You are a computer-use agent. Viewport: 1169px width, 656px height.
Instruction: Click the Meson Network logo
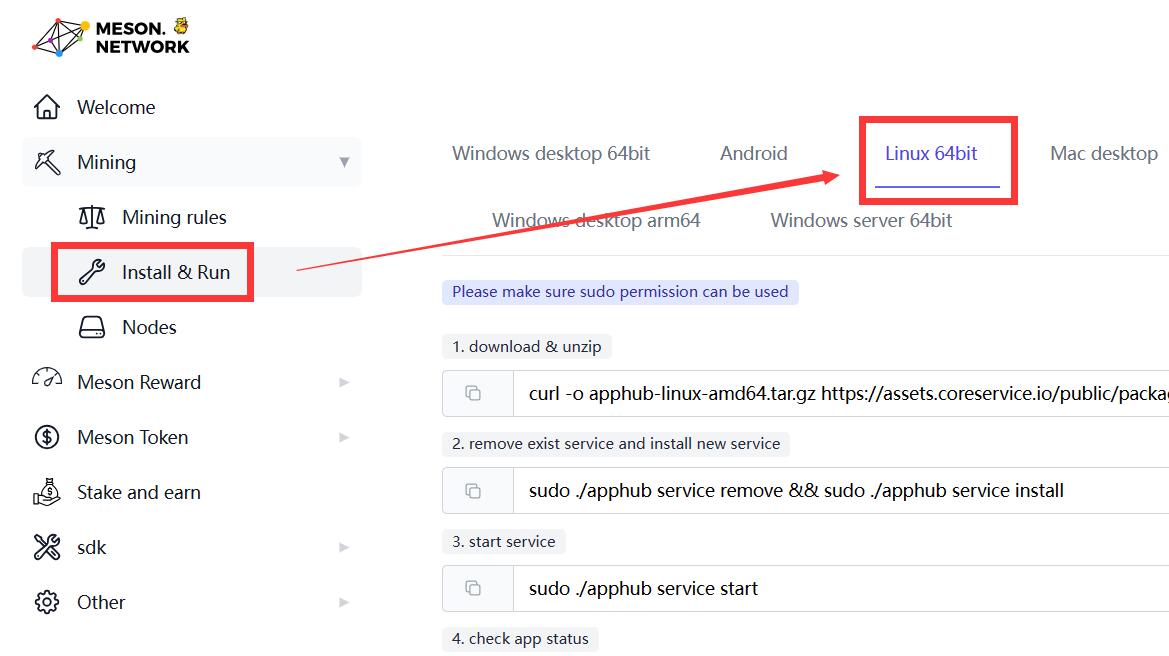point(110,37)
